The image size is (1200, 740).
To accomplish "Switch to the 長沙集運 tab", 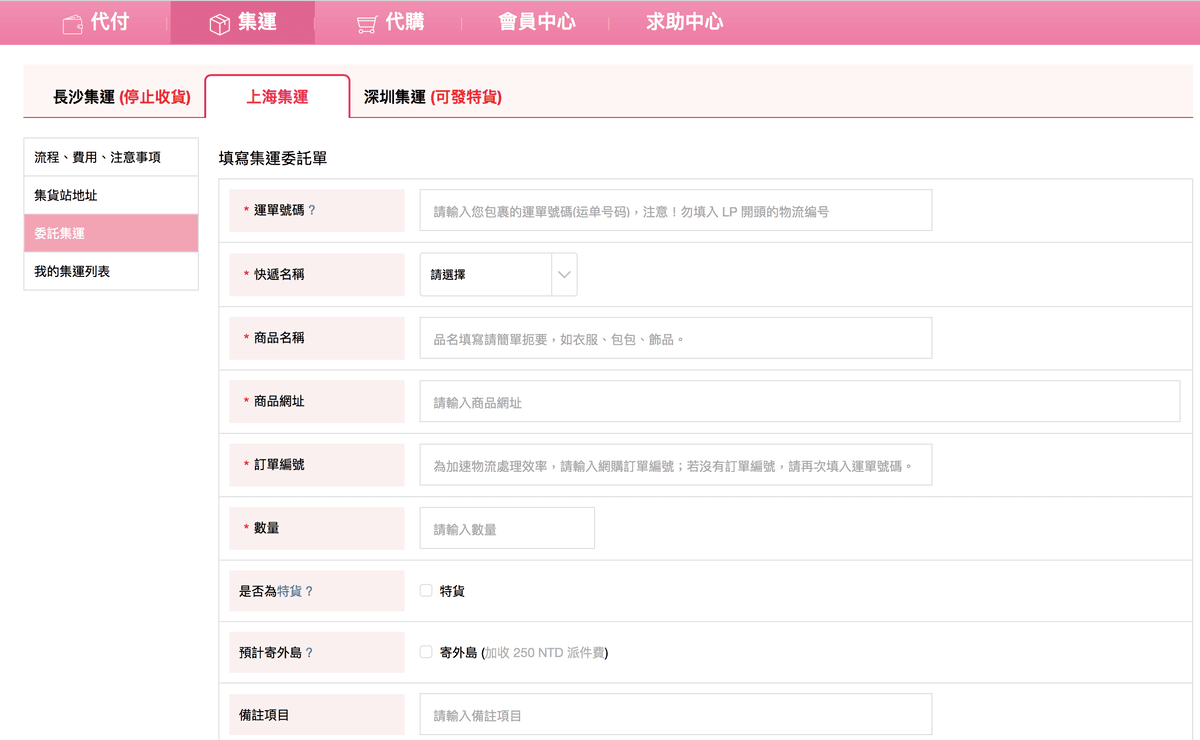I will coord(121,97).
